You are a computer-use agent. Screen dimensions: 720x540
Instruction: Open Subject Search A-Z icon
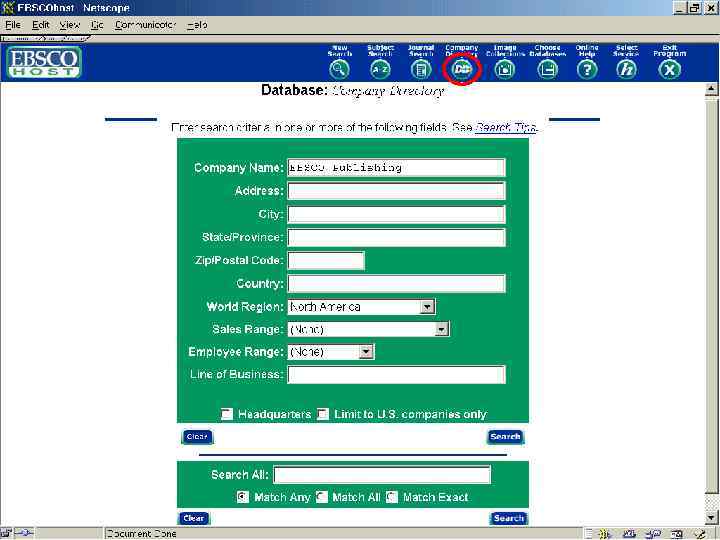pyautogui.click(x=380, y=69)
